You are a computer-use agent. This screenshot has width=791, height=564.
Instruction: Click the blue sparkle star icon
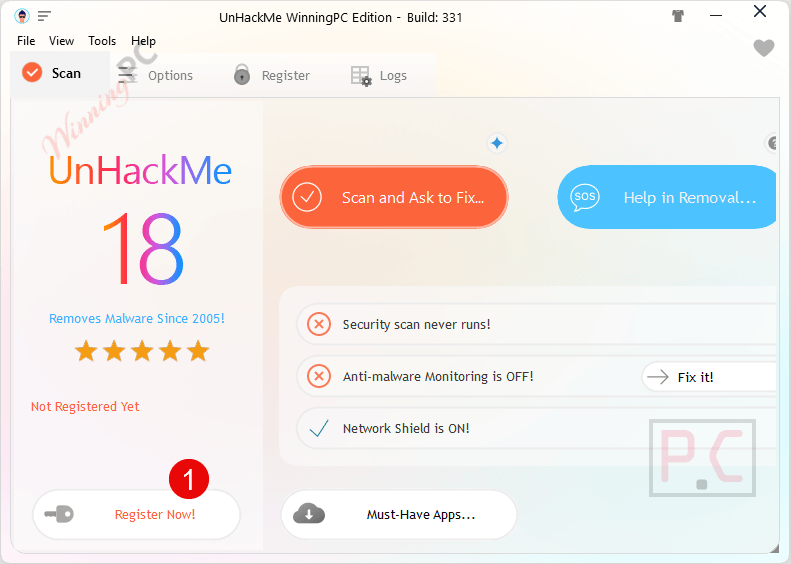click(496, 143)
